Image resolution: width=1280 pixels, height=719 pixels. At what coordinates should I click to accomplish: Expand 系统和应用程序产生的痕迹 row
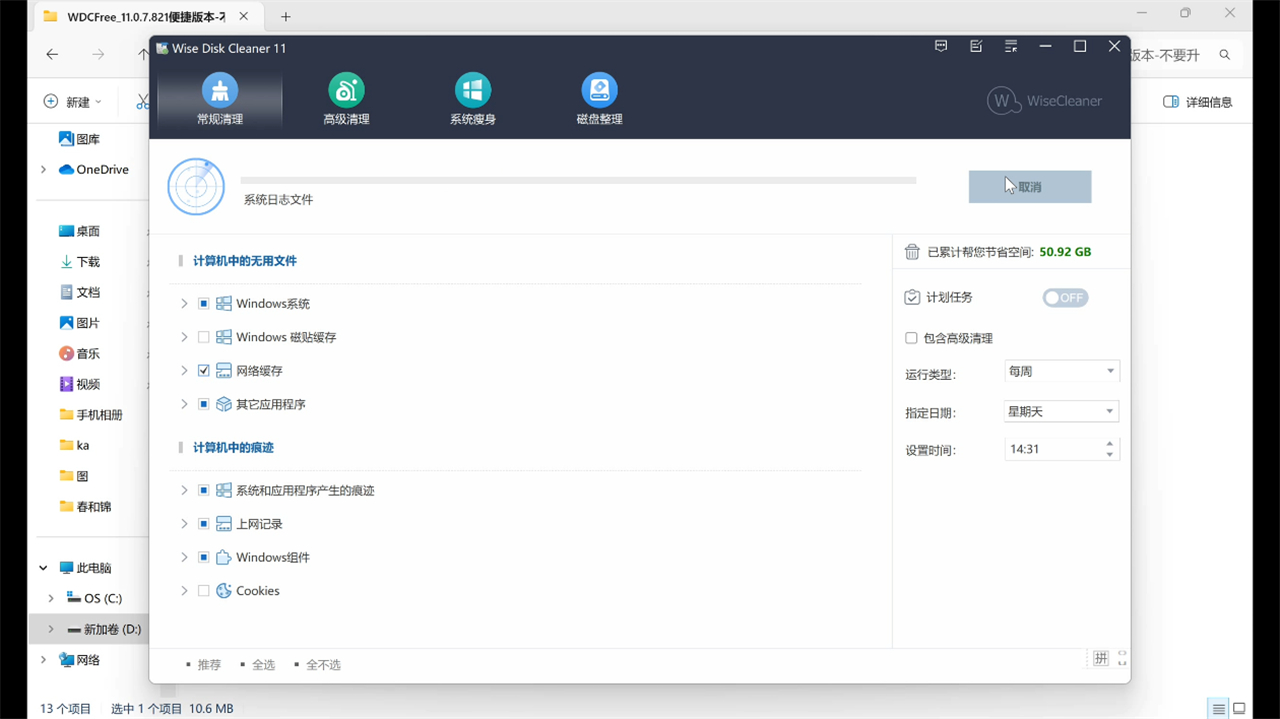point(184,491)
